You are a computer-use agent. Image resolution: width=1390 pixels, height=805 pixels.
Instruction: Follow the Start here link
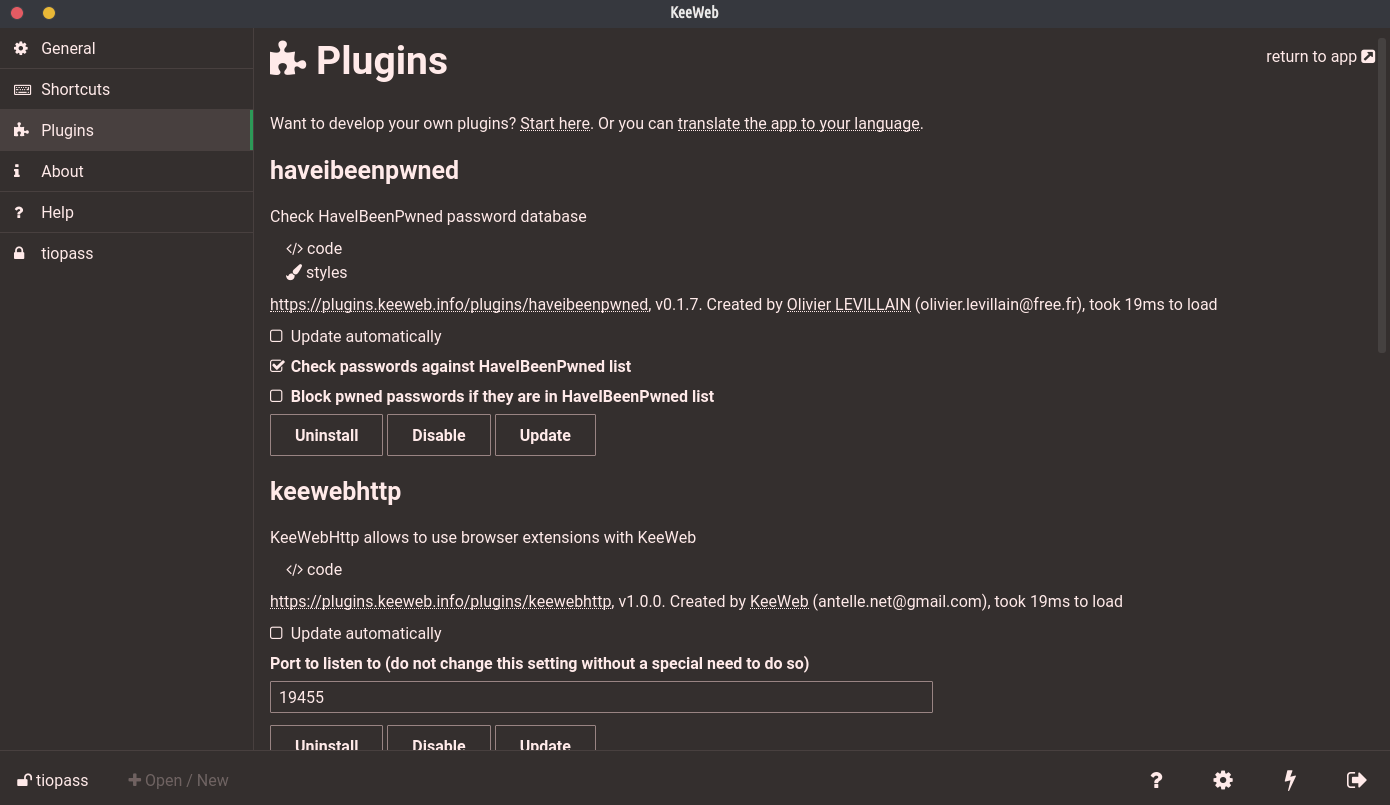(x=555, y=123)
